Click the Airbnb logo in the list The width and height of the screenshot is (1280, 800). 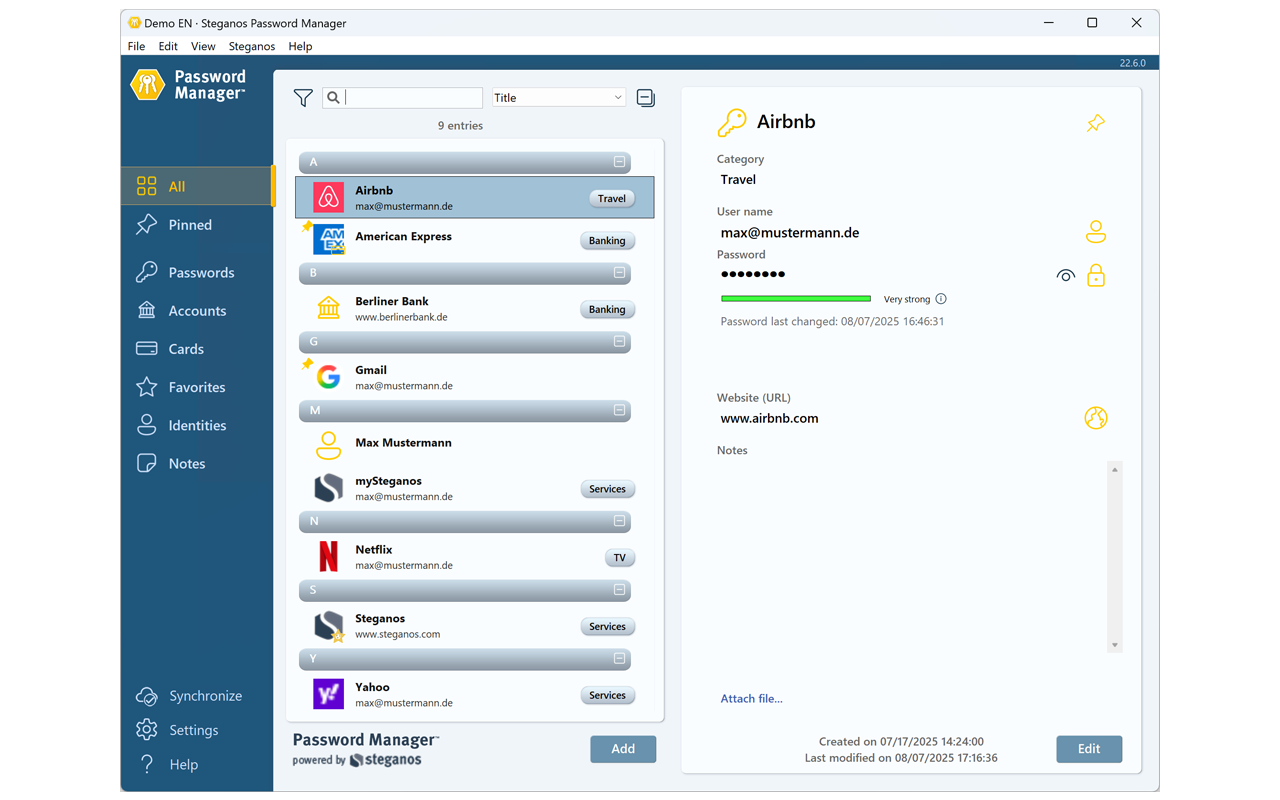[x=328, y=198]
